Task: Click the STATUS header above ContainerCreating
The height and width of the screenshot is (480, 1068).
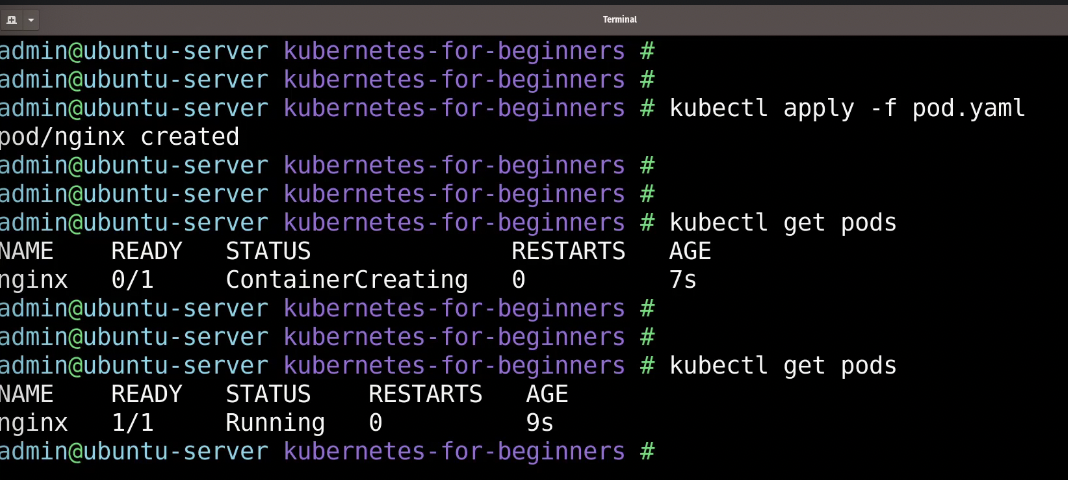Action: (268, 251)
